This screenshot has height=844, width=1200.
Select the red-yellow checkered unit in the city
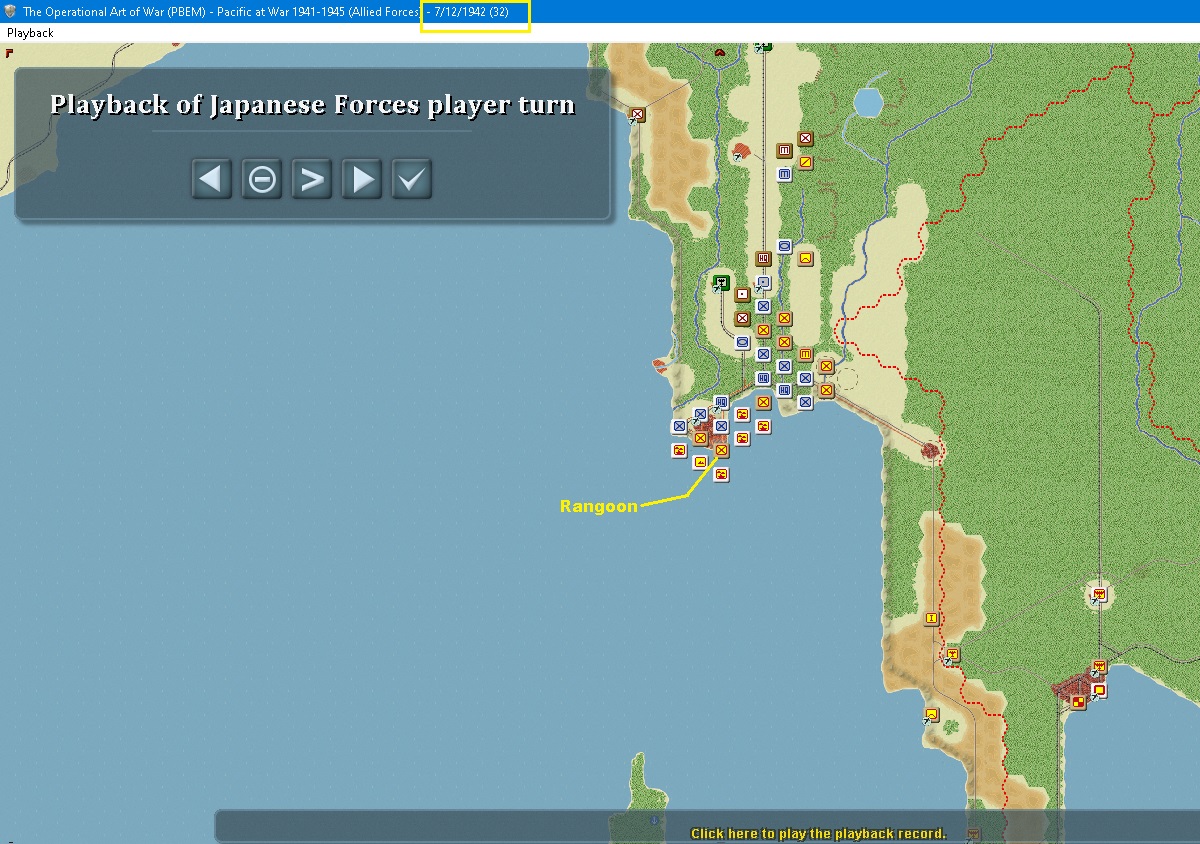coord(1078,703)
